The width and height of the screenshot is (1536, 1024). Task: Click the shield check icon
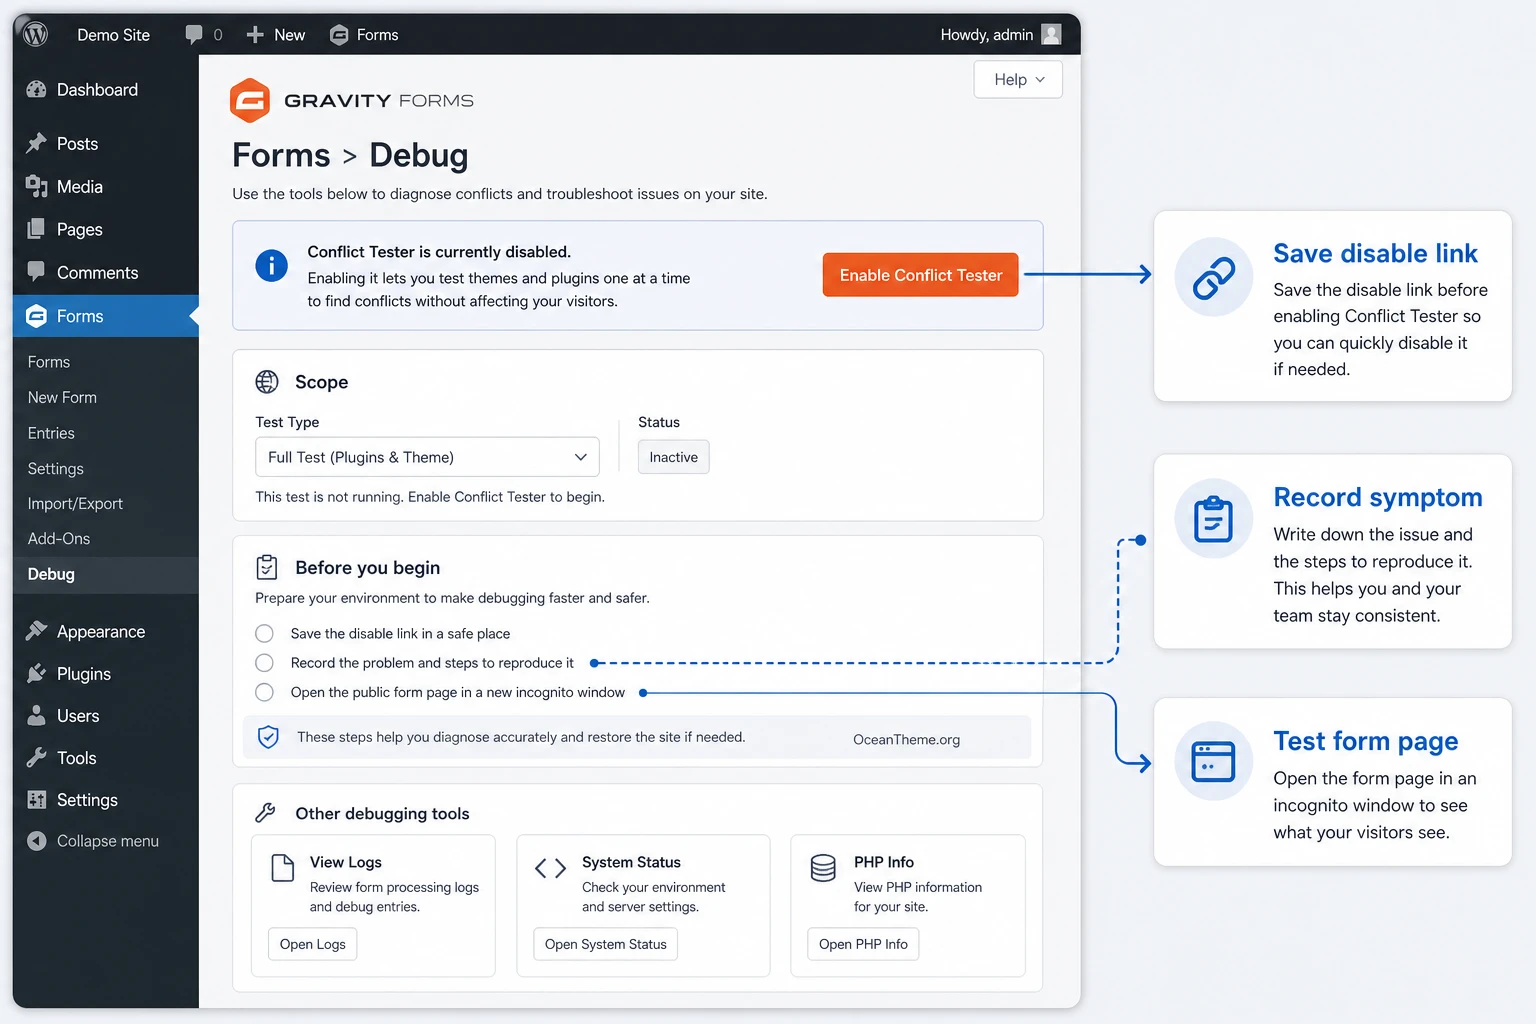click(268, 737)
